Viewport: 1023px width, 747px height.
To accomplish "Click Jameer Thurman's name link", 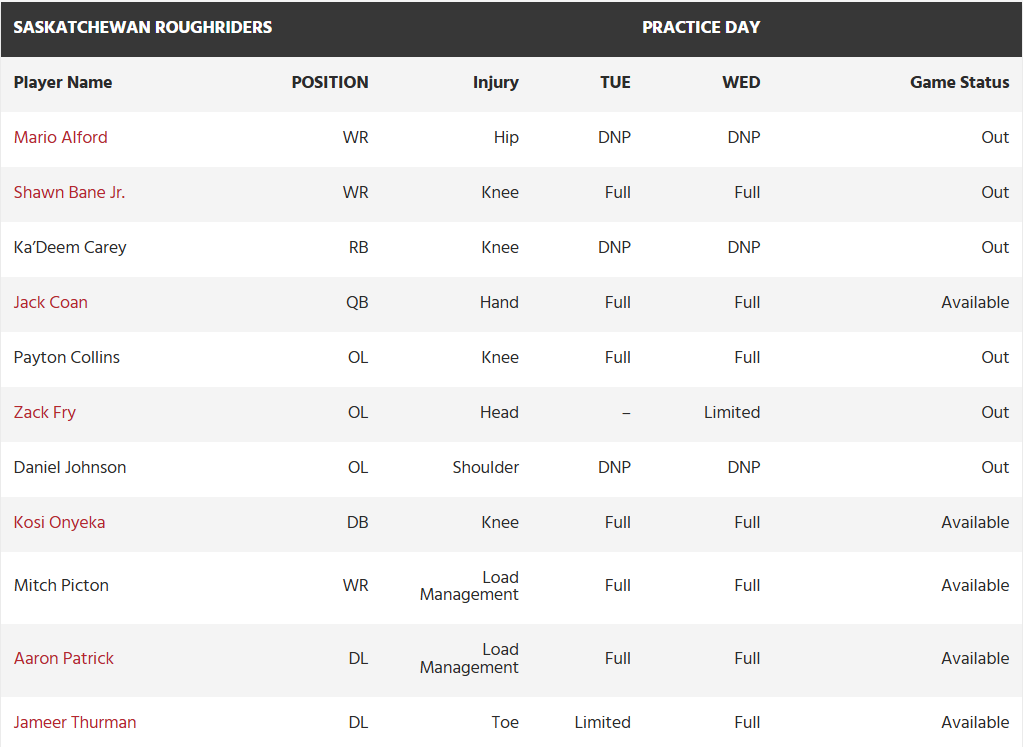I will coord(75,722).
